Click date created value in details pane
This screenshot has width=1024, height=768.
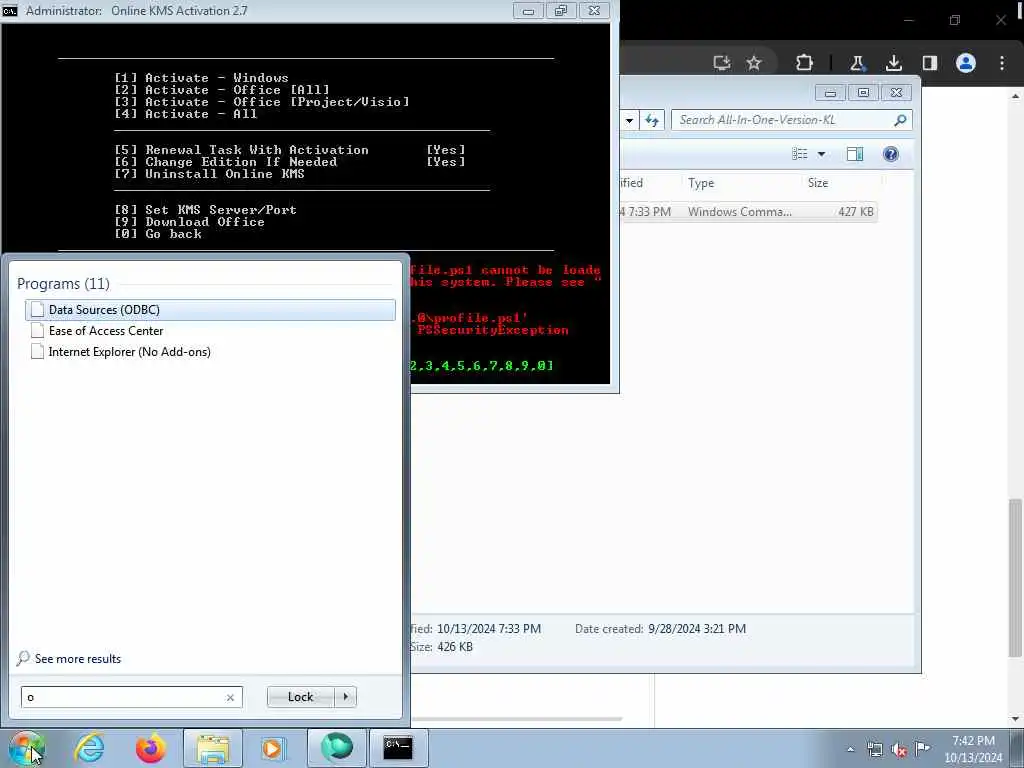coord(697,629)
